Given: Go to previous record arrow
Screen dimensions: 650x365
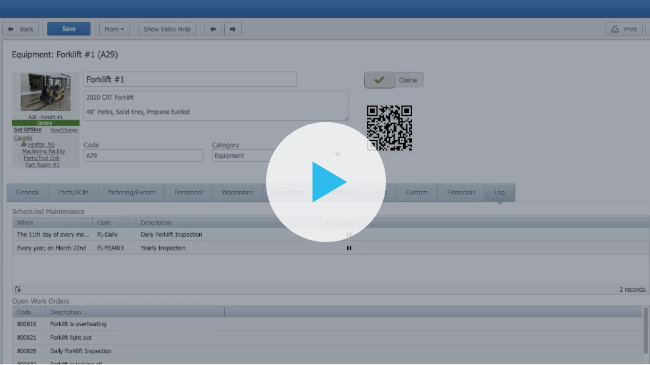Looking at the screenshot, I should [213, 29].
